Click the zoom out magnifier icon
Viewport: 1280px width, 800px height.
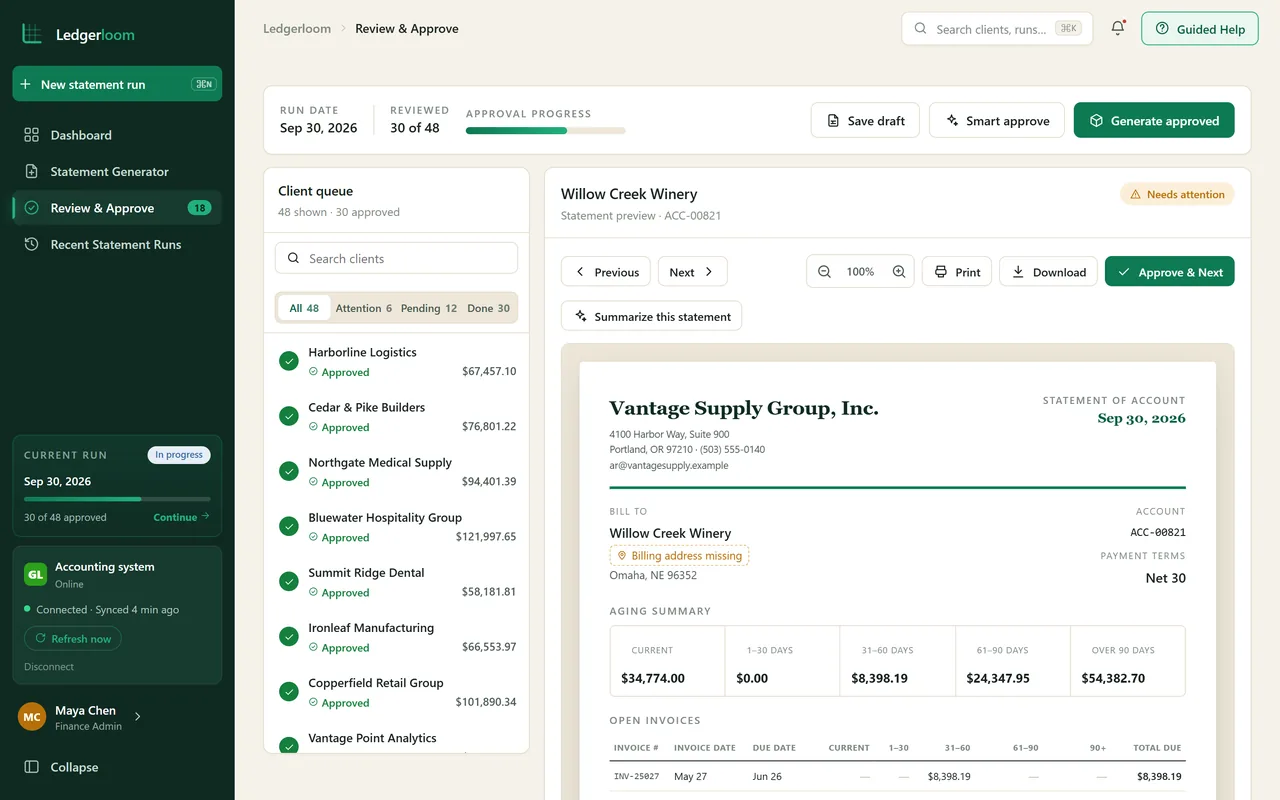(x=824, y=272)
